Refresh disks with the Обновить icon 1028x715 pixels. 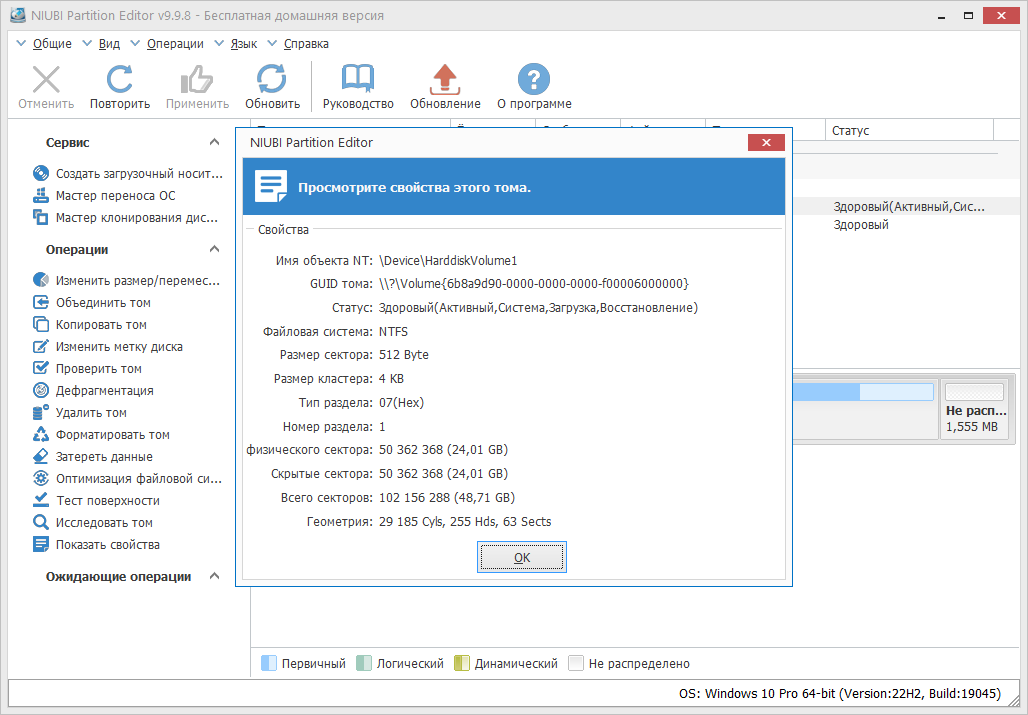(x=271, y=79)
